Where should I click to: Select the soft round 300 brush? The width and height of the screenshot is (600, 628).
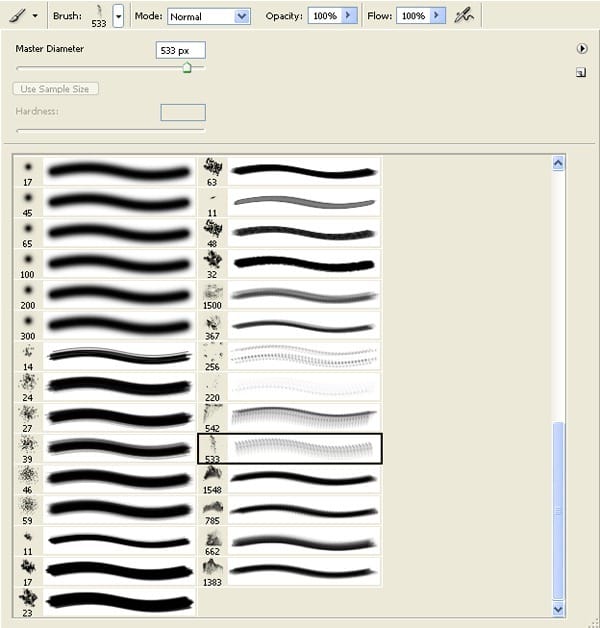[x=105, y=326]
